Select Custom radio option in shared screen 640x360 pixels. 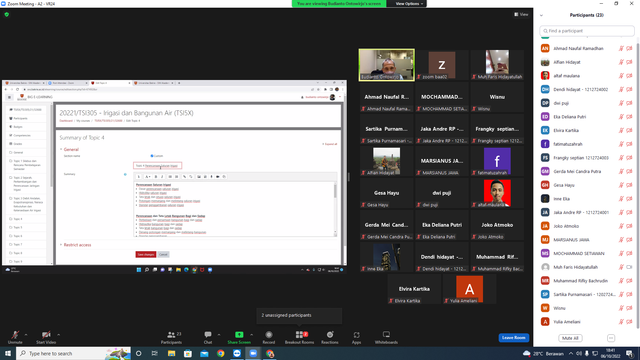click(x=152, y=156)
